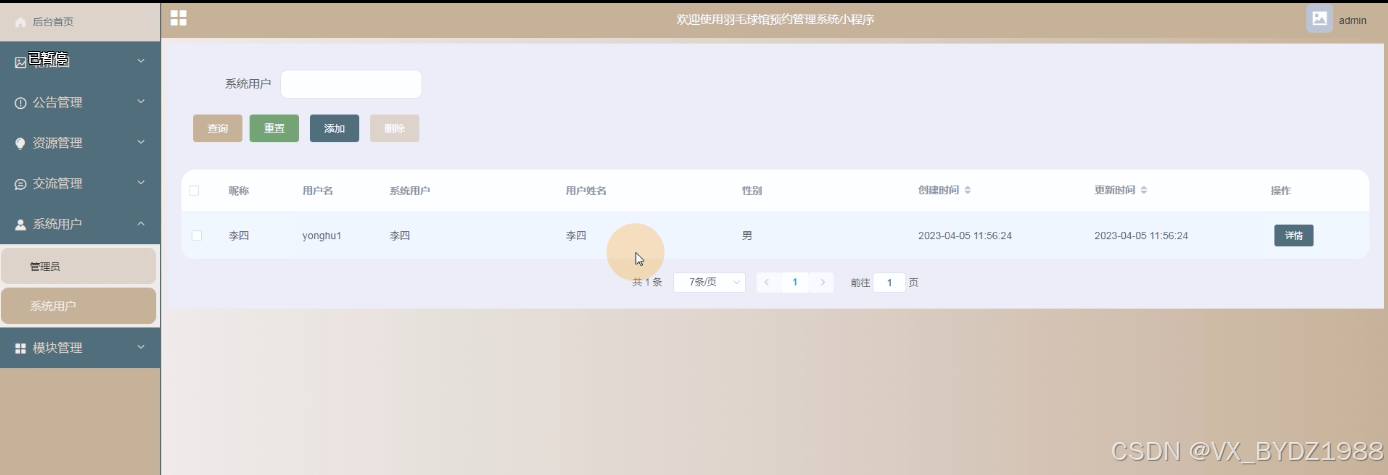Viewport: 1388px width, 475px height.
Task: Click the 模块管理 grid icon
Action: (20, 348)
